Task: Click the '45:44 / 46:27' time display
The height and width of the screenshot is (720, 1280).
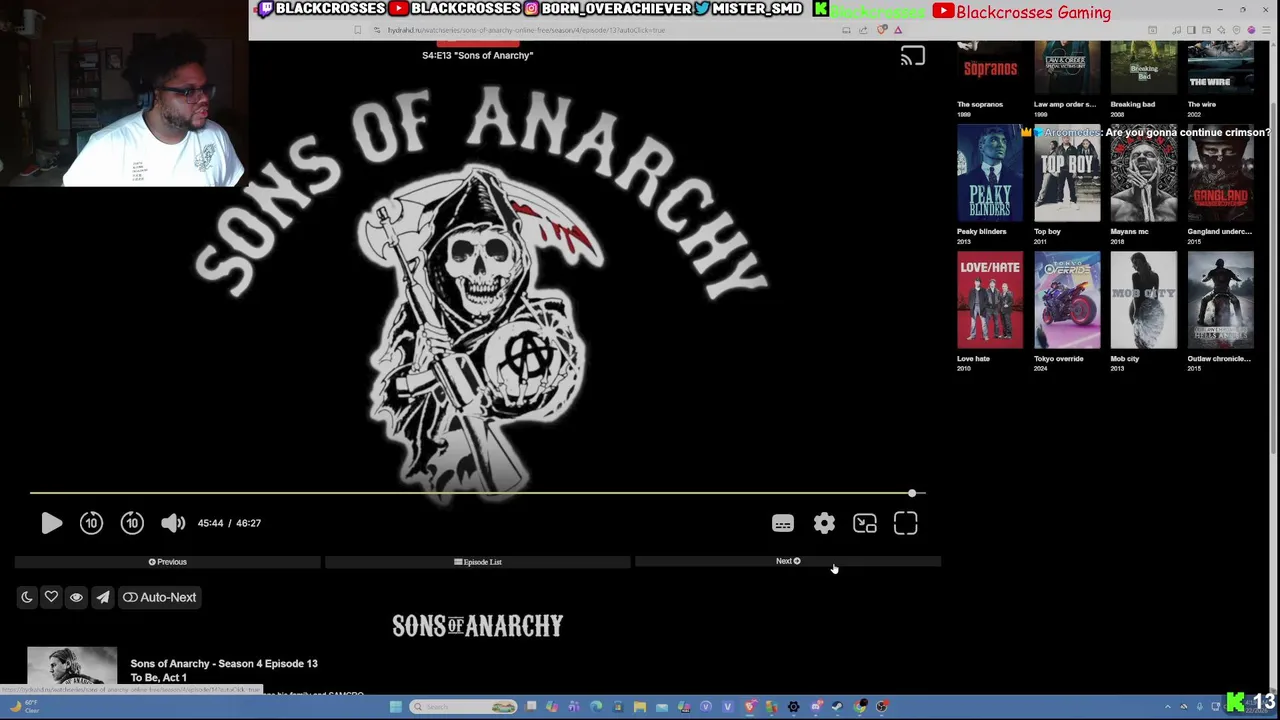Action: [x=229, y=523]
